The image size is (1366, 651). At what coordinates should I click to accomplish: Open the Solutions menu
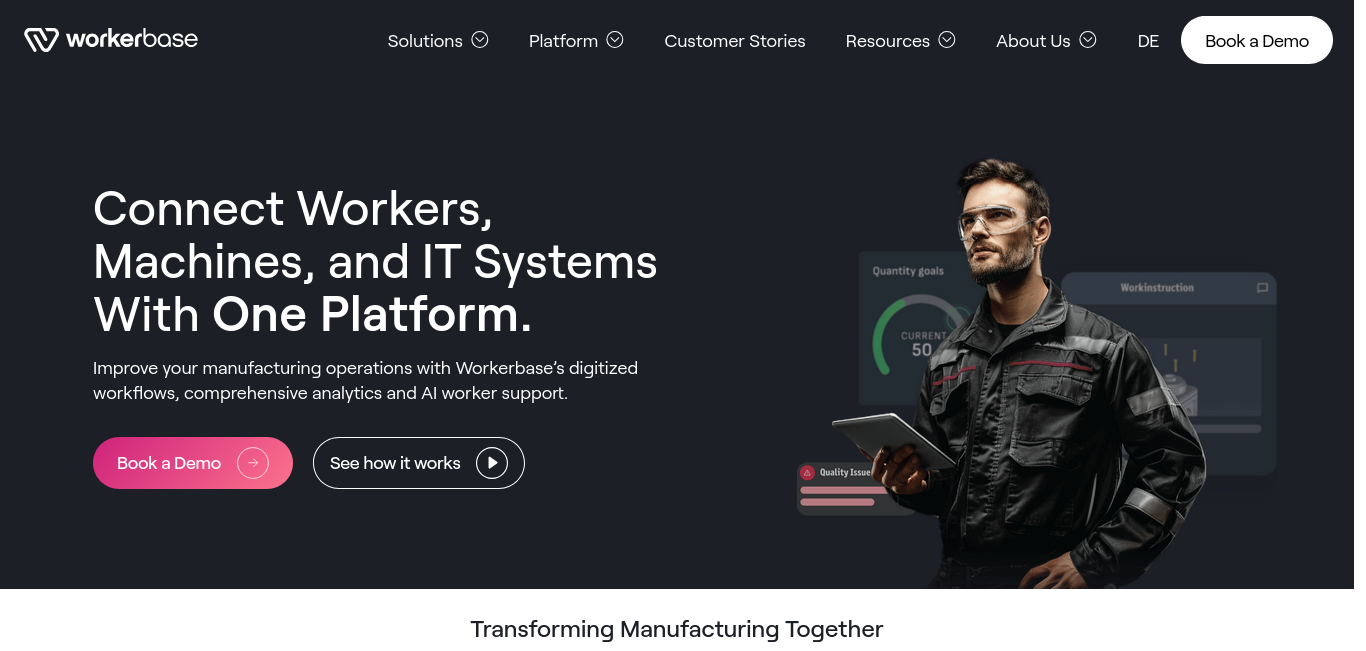(x=425, y=41)
